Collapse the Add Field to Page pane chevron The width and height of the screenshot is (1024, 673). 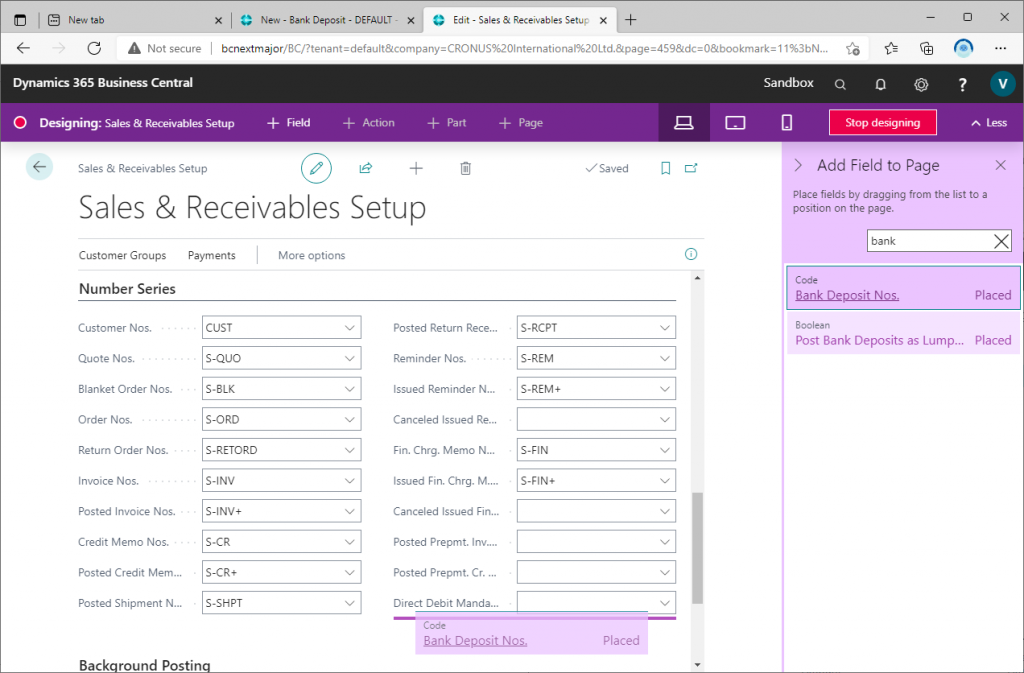[x=798, y=165]
